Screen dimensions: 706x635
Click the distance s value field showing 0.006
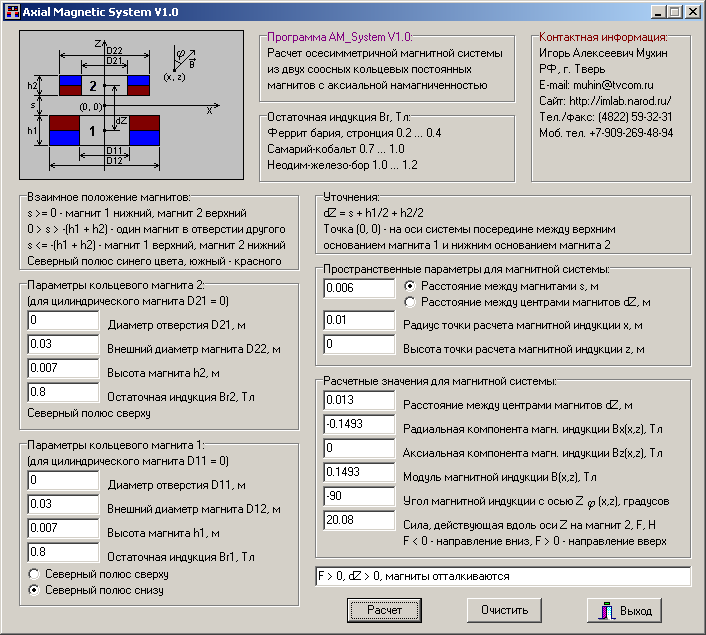tap(359, 288)
